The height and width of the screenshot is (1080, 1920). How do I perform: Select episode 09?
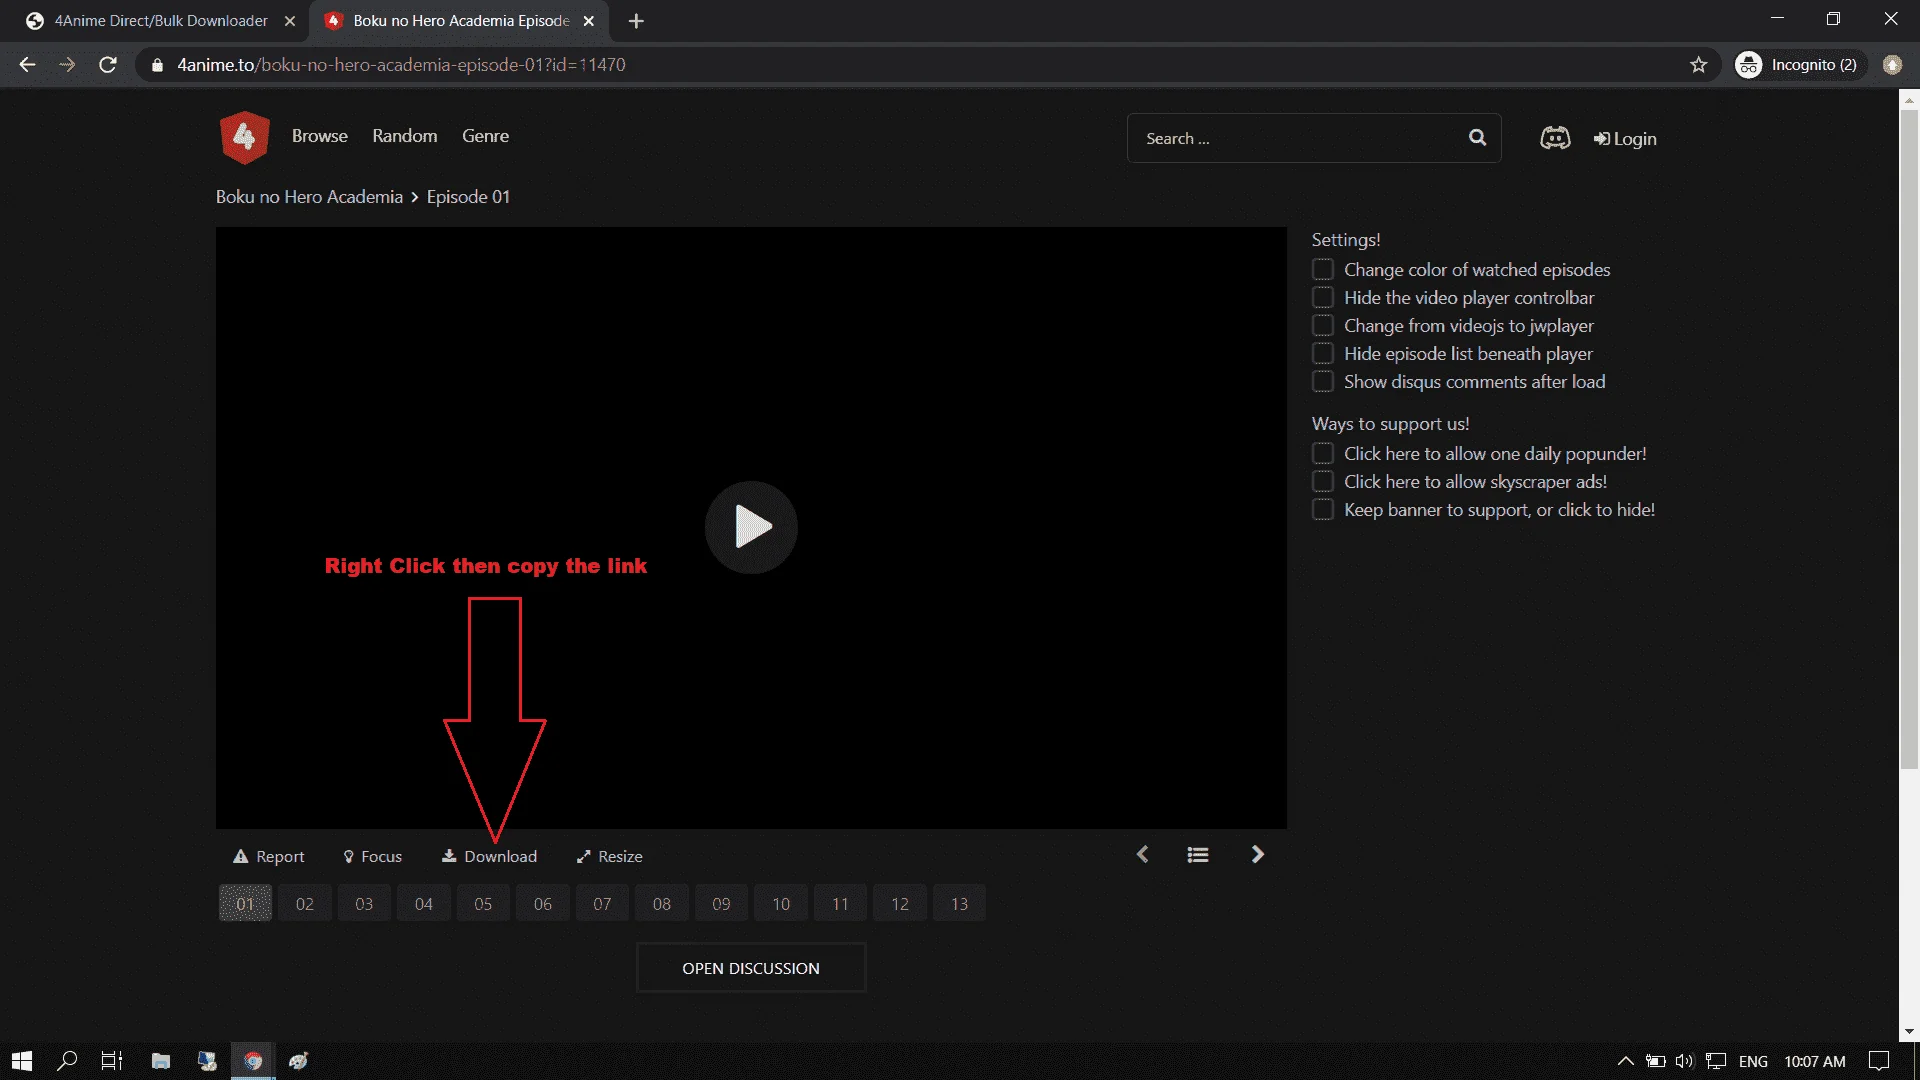point(721,904)
